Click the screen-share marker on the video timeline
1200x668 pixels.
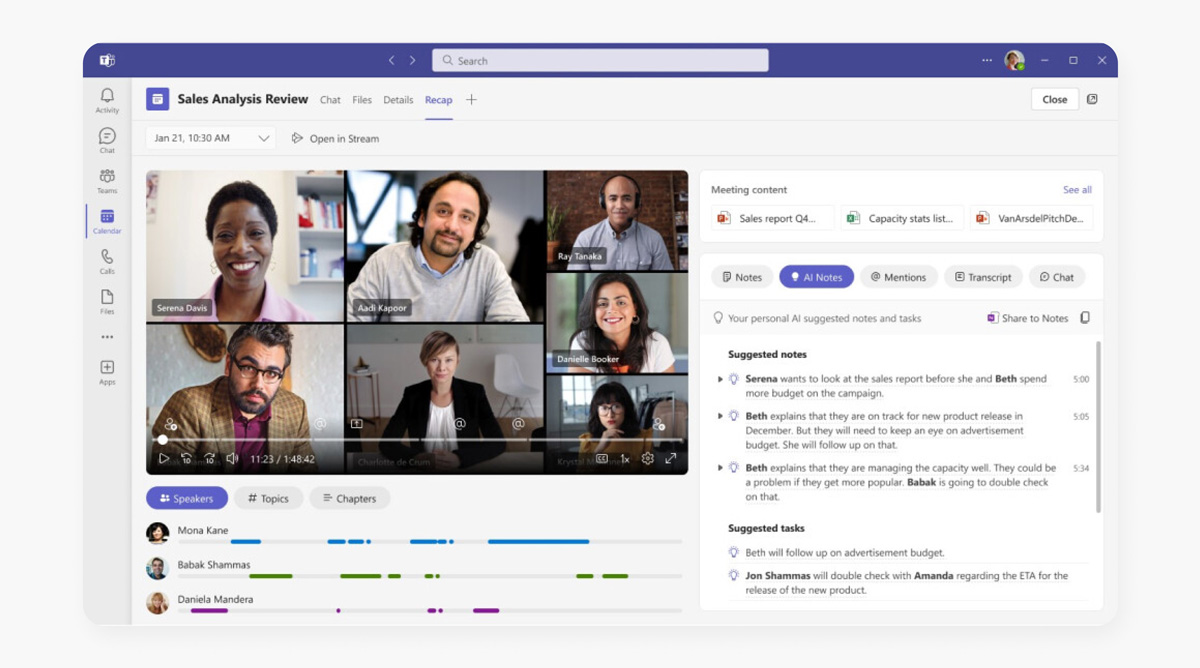pos(356,424)
